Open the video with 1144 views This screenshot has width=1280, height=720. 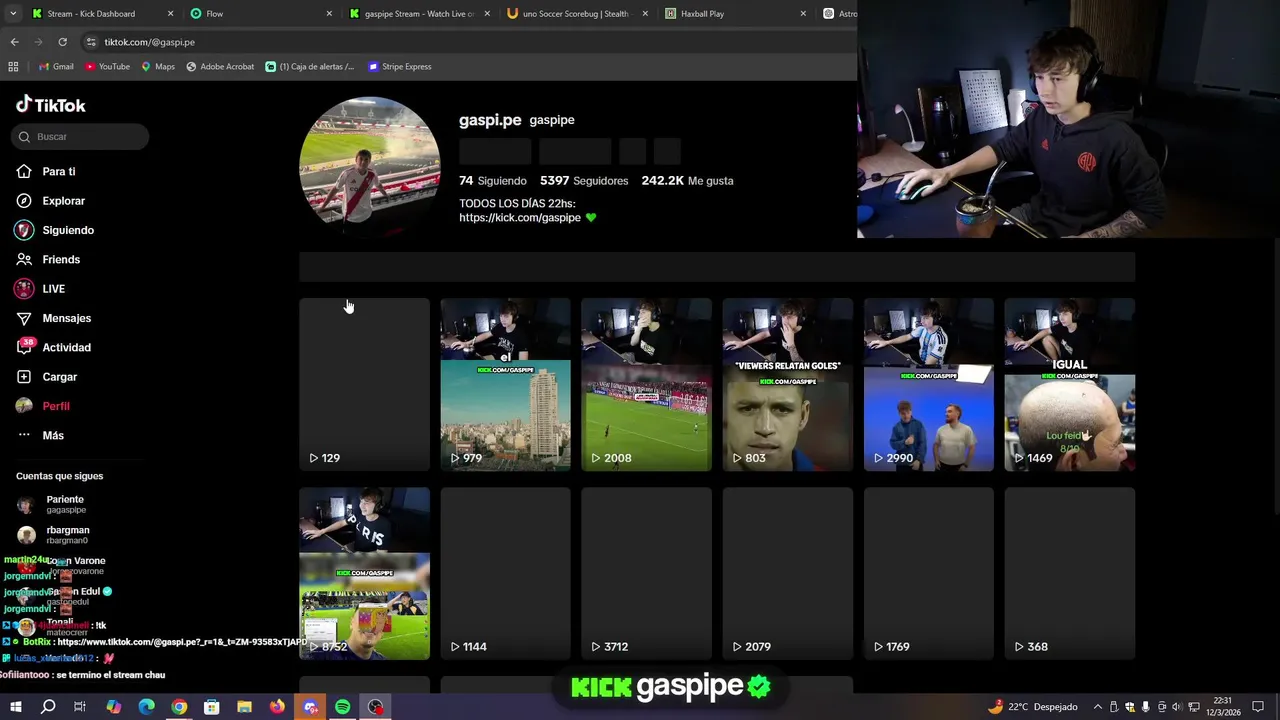tap(505, 573)
